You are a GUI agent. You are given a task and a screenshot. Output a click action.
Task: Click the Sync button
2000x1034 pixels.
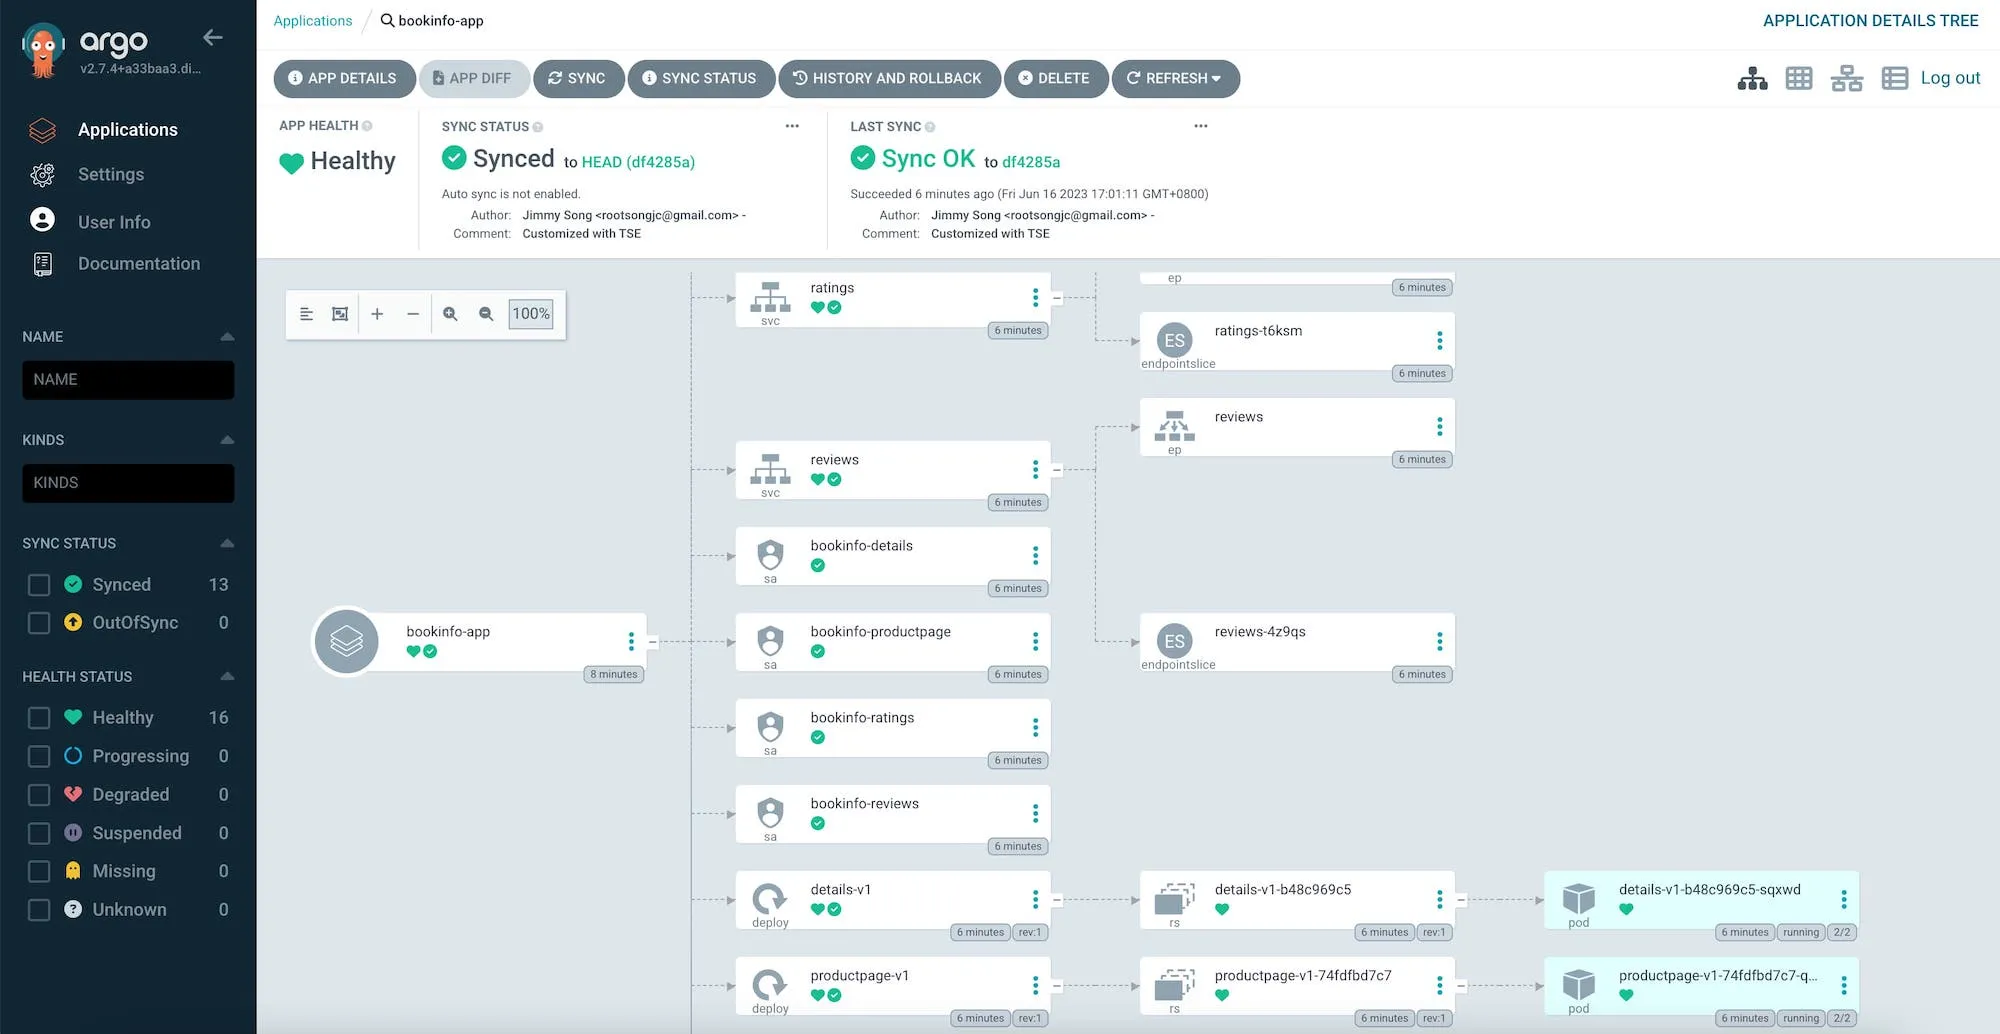(578, 78)
